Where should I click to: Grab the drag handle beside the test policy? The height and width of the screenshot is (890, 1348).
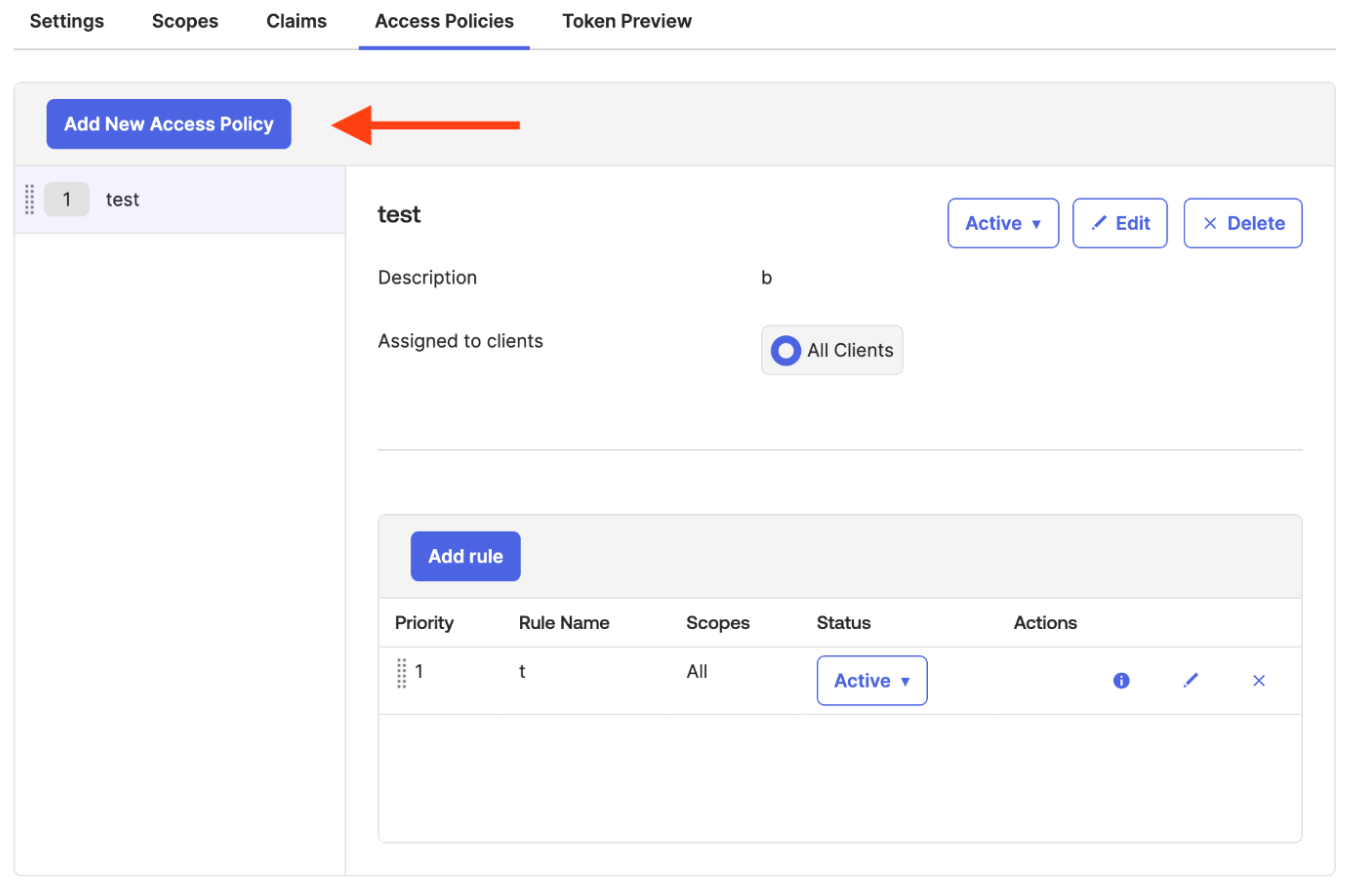pyautogui.click(x=30, y=200)
